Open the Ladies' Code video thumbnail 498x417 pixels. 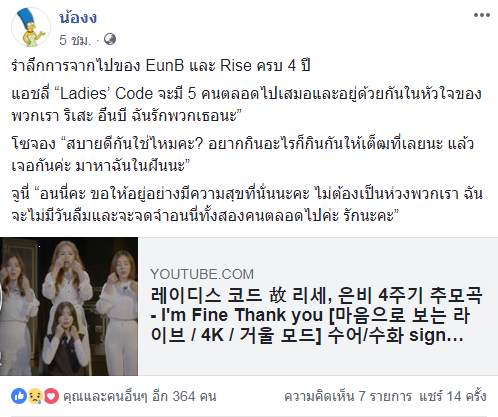pos(69,306)
